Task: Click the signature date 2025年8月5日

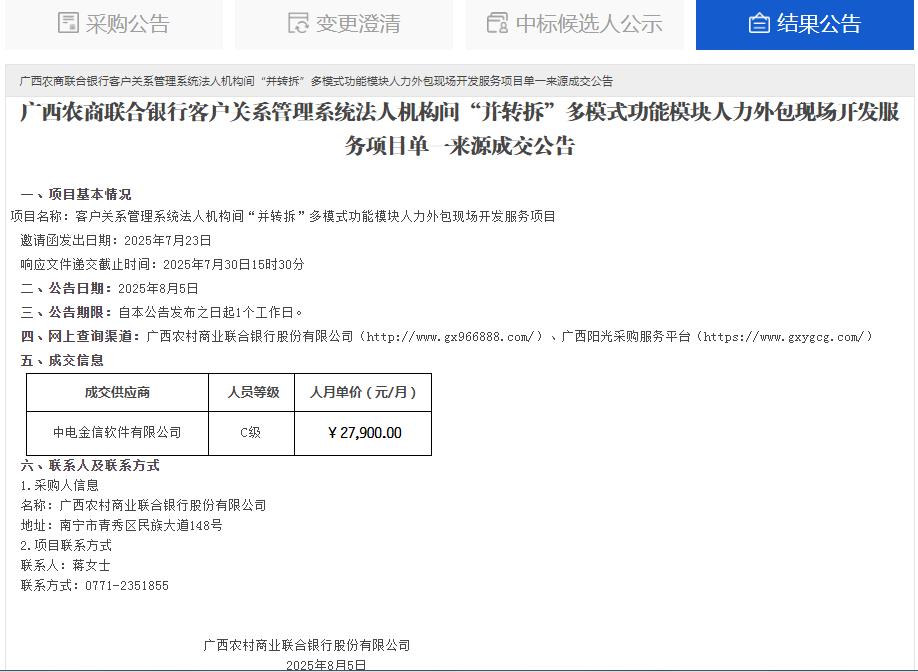Action: 326,666
